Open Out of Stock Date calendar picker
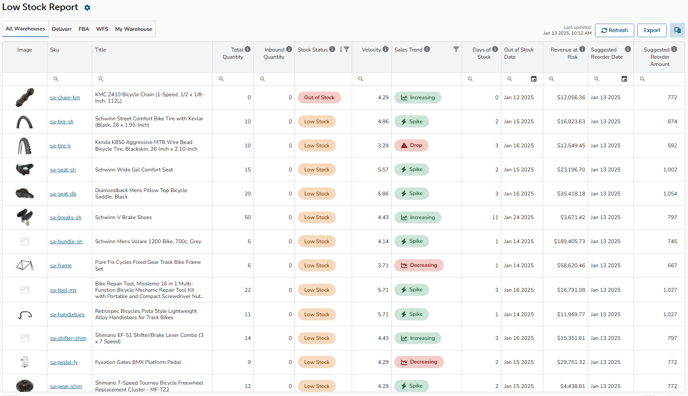Screen dimensions: 688x396 (534, 79)
